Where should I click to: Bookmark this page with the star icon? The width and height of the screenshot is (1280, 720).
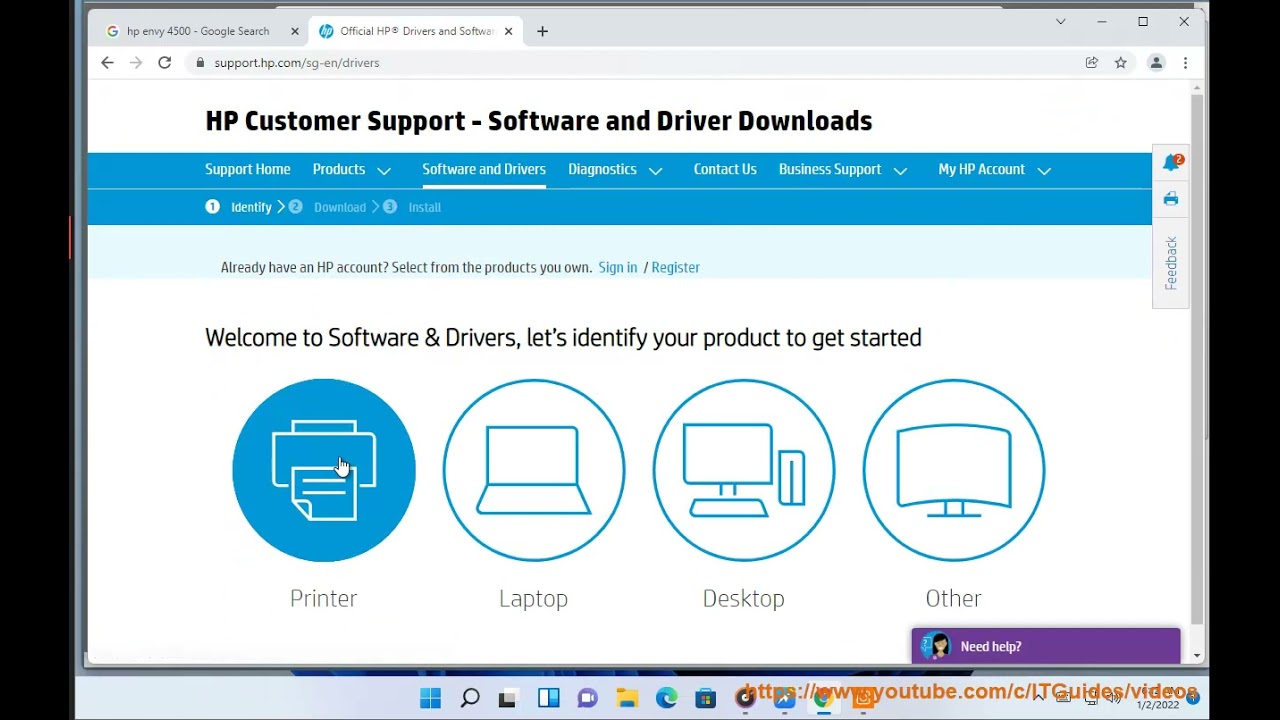pyautogui.click(x=1121, y=62)
